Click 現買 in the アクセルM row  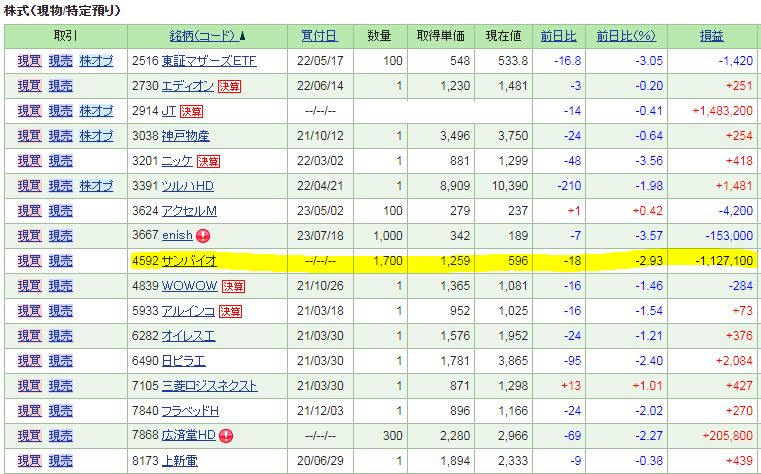[30, 211]
